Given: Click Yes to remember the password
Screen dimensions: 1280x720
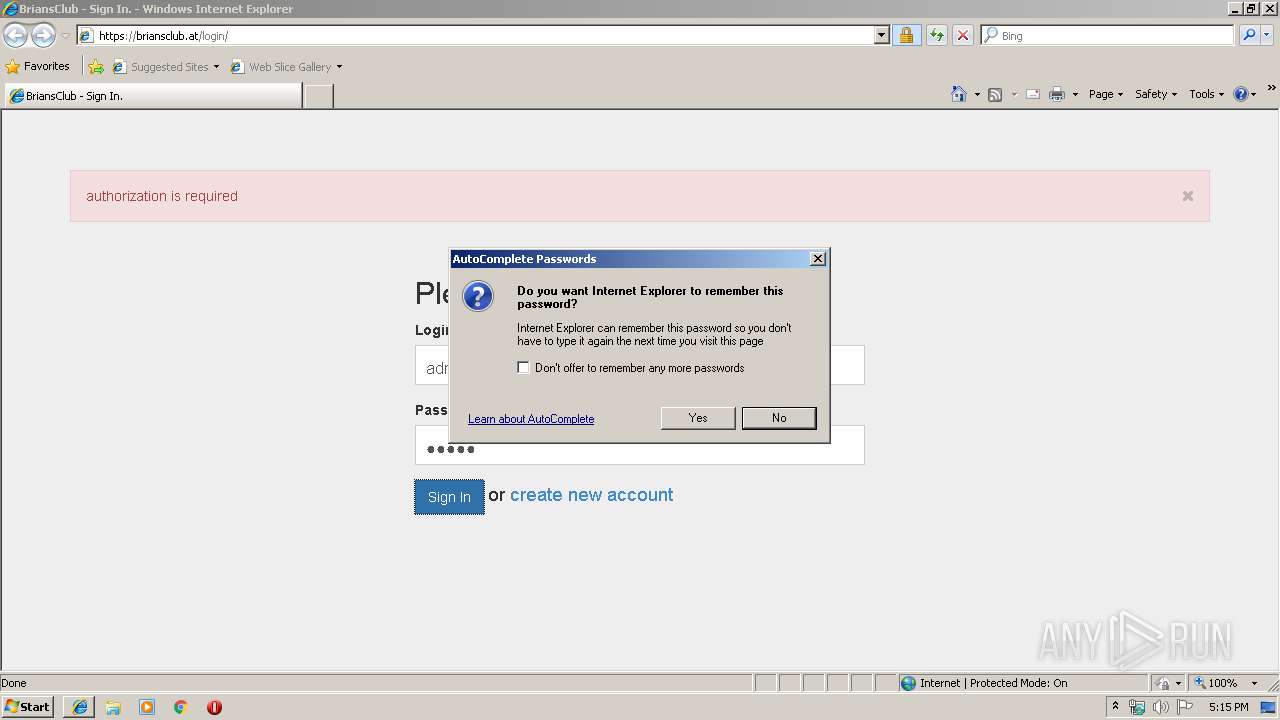Looking at the screenshot, I should (x=698, y=418).
